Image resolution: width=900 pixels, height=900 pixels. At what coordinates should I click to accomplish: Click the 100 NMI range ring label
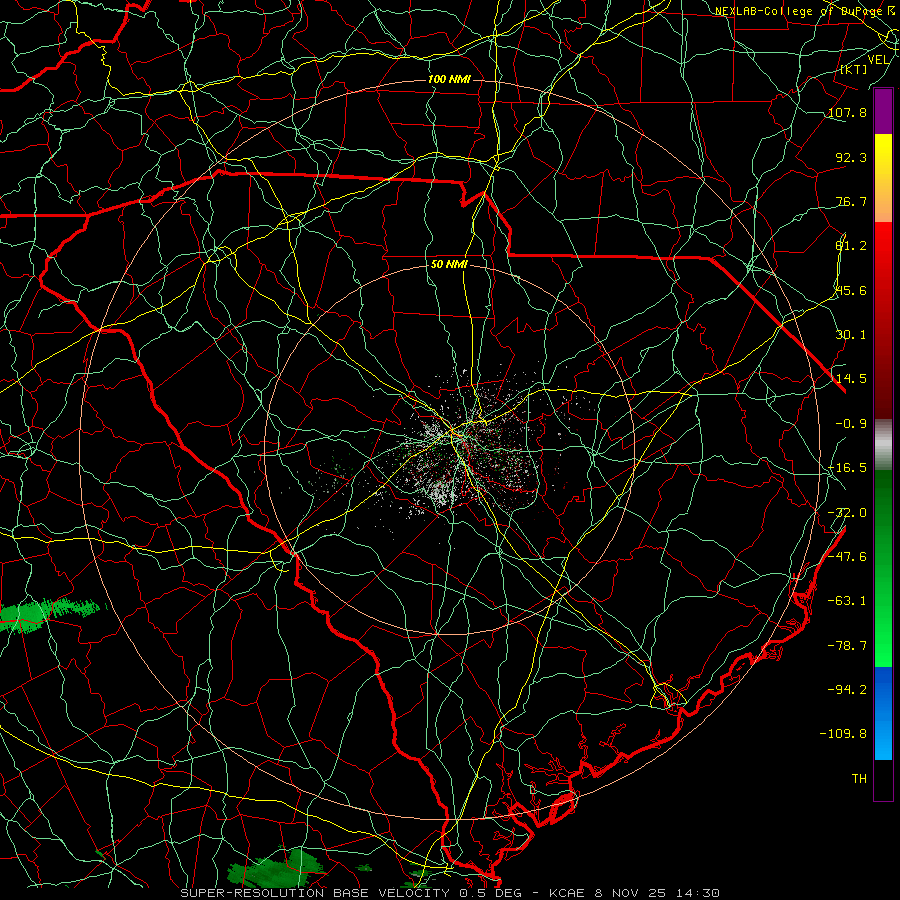point(449,79)
